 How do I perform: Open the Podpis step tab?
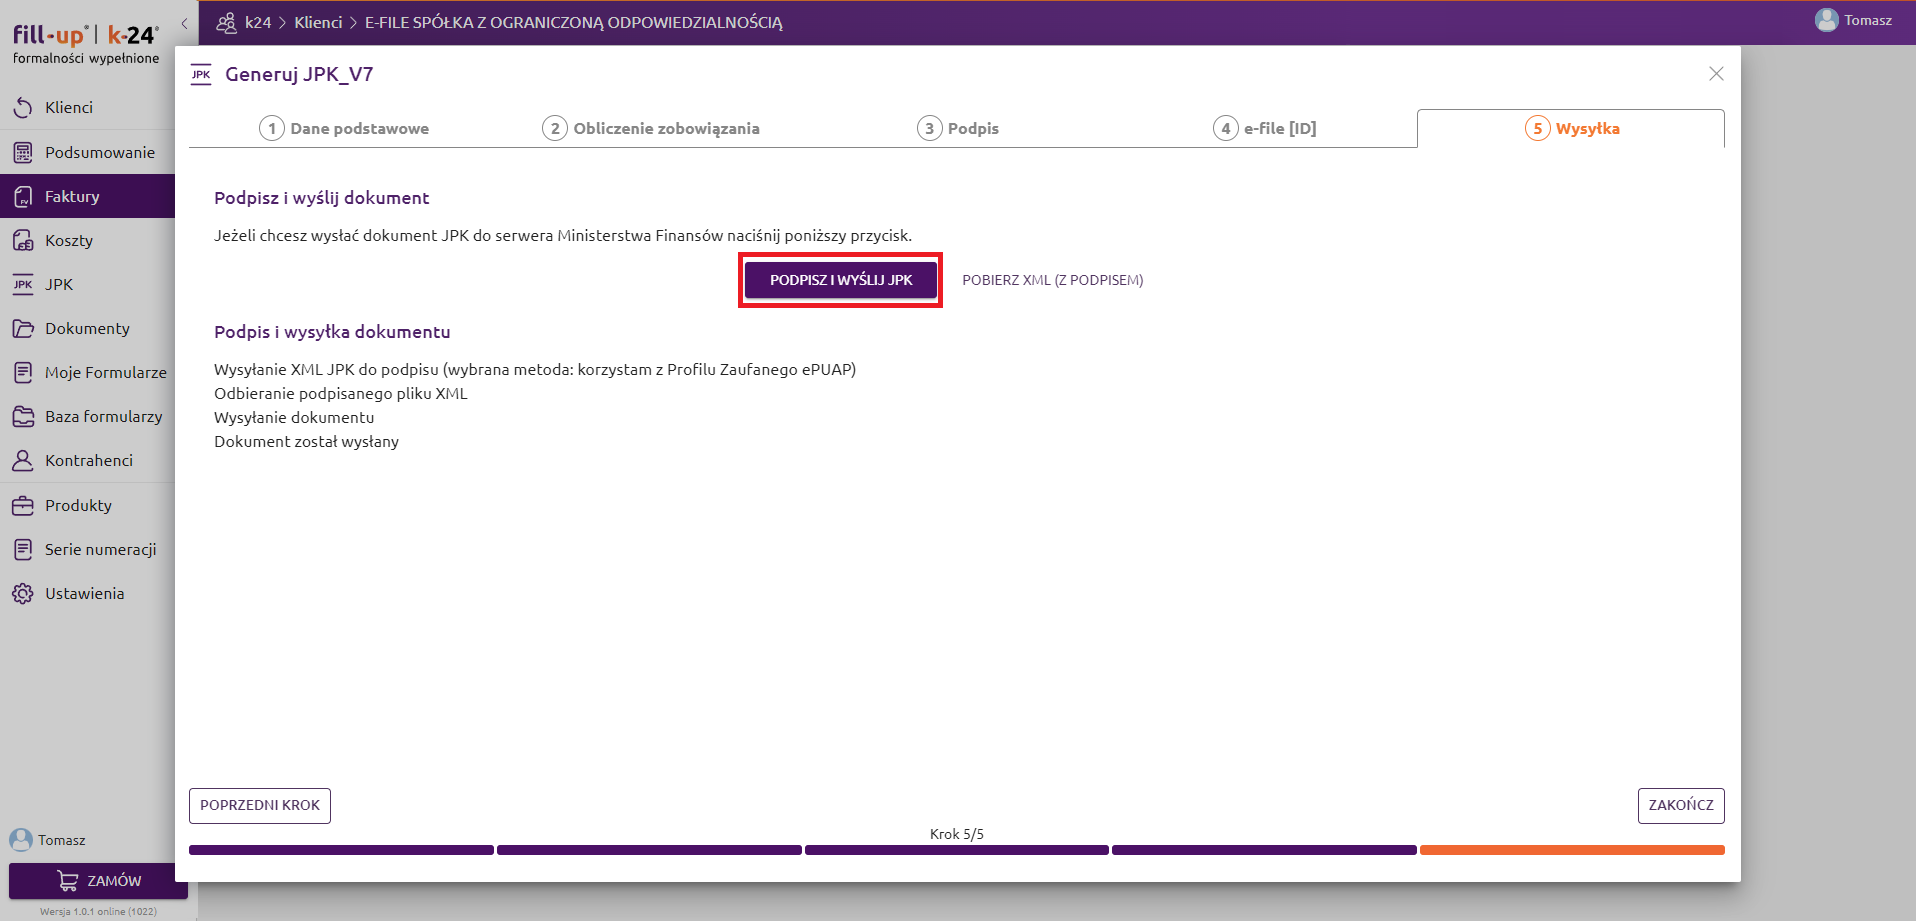coord(958,129)
